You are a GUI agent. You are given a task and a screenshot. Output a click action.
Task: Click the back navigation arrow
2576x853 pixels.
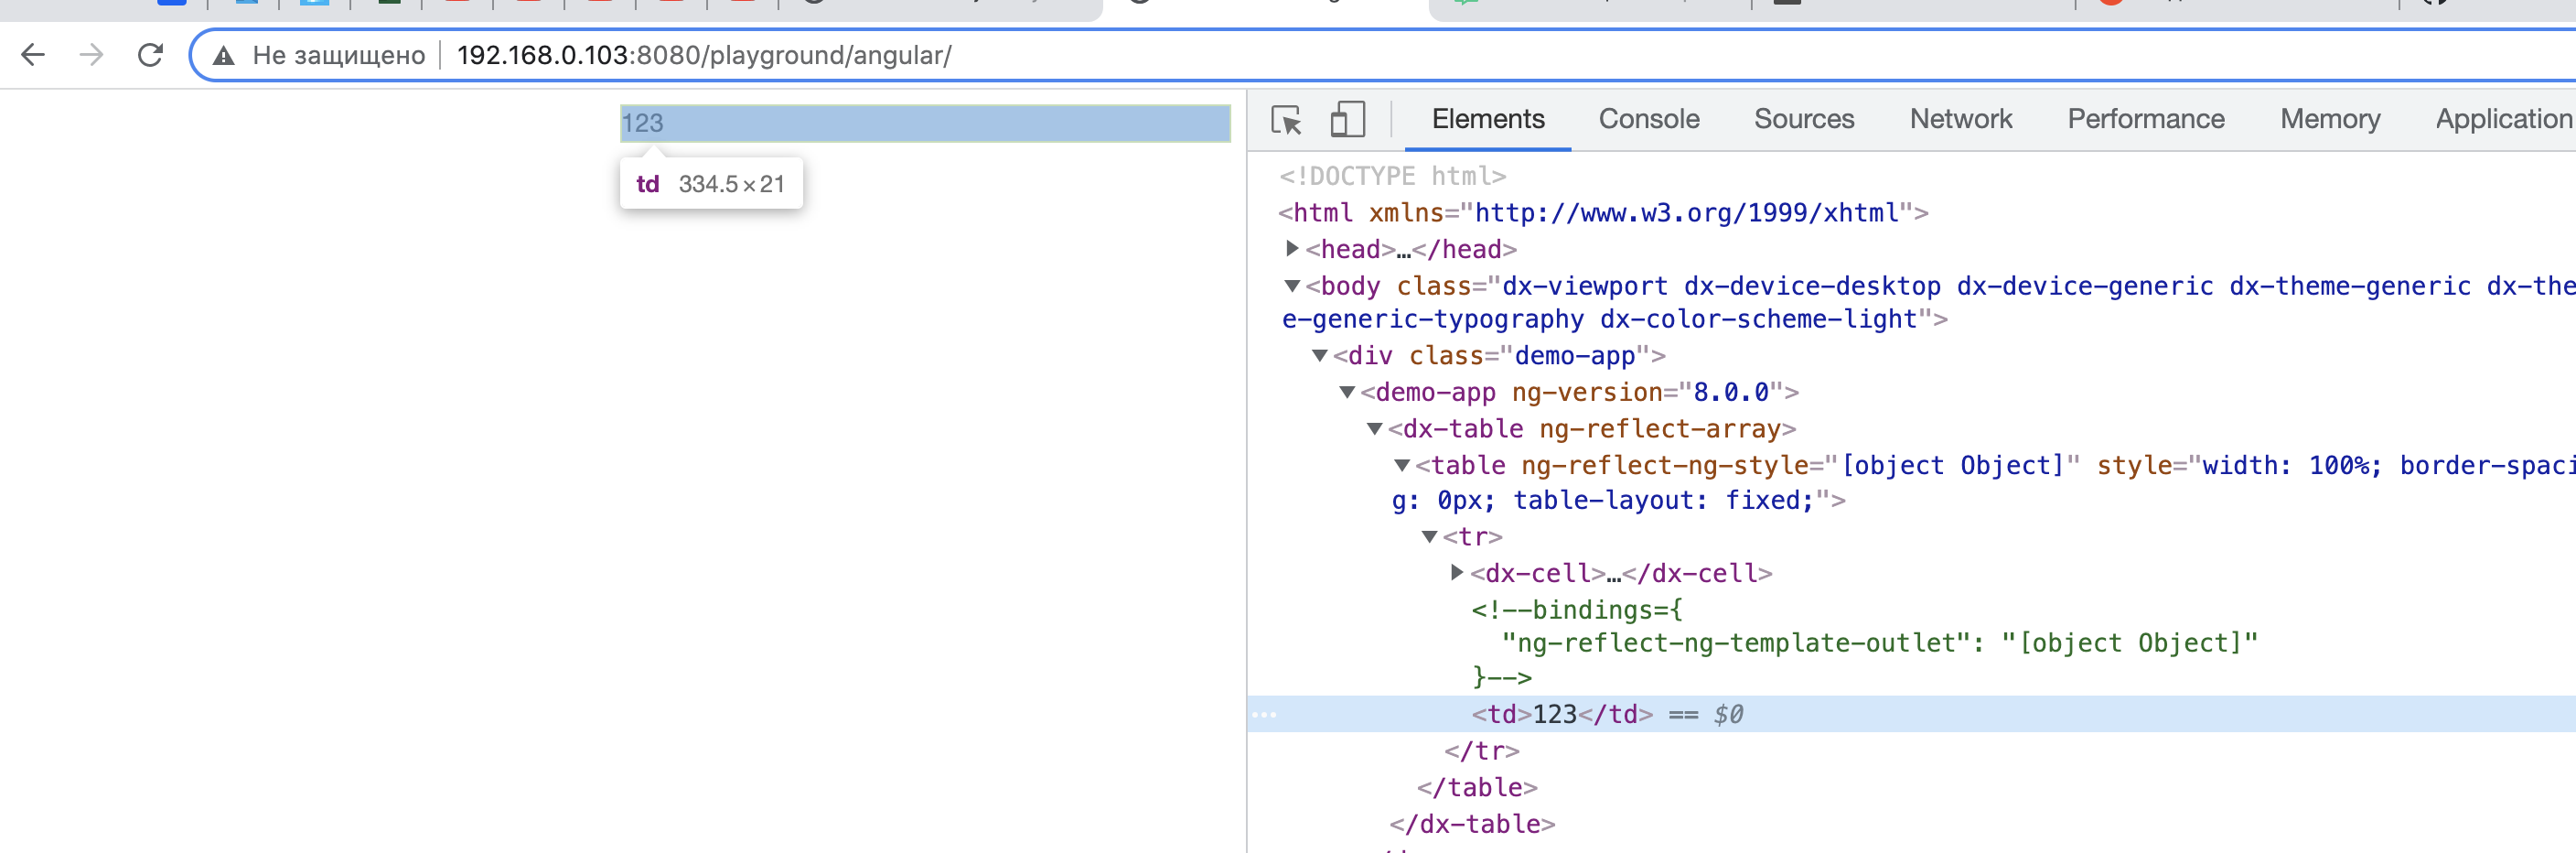tap(36, 55)
